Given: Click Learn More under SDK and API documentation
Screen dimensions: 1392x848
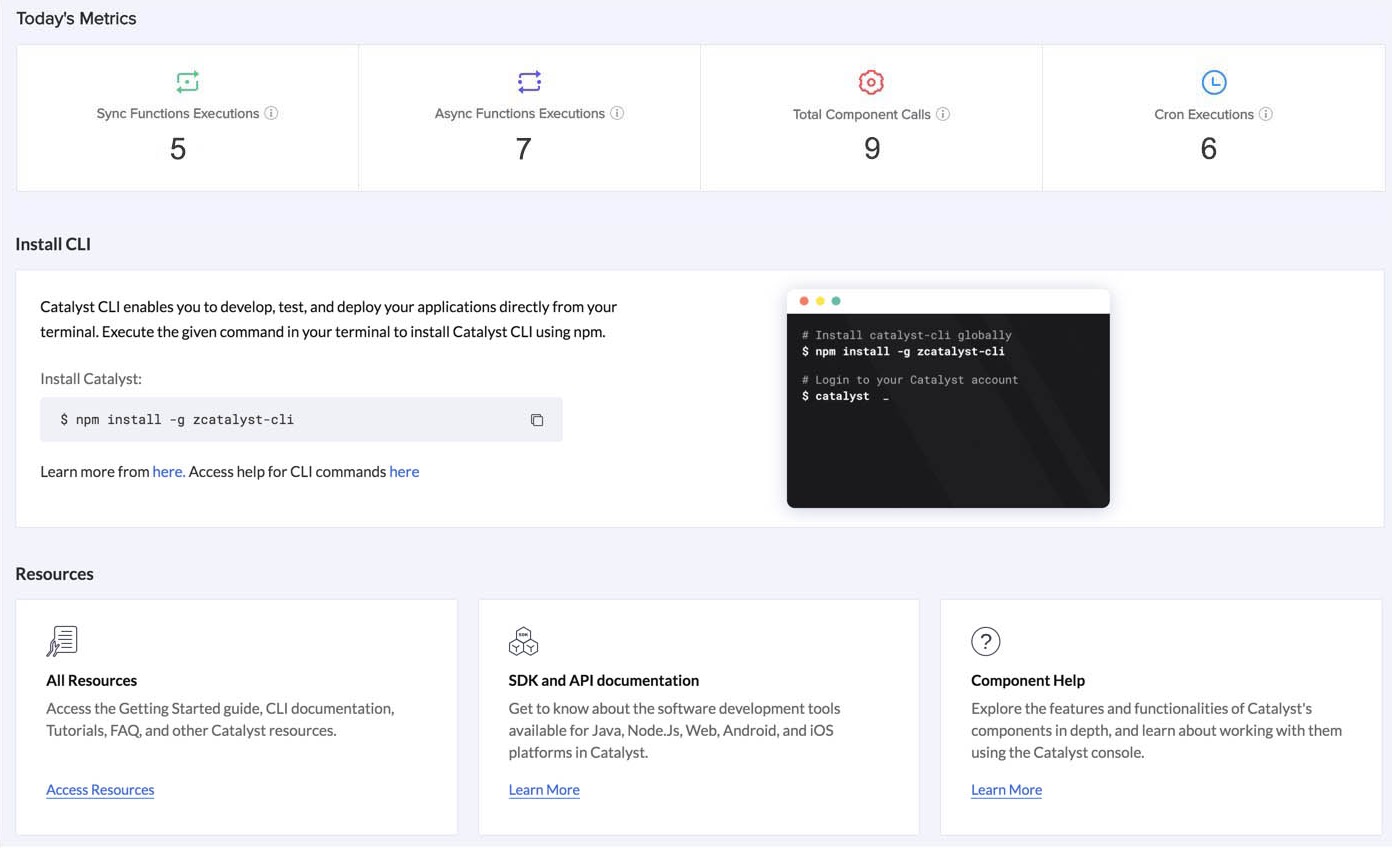Looking at the screenshot, I should click(x=544, y=790).
